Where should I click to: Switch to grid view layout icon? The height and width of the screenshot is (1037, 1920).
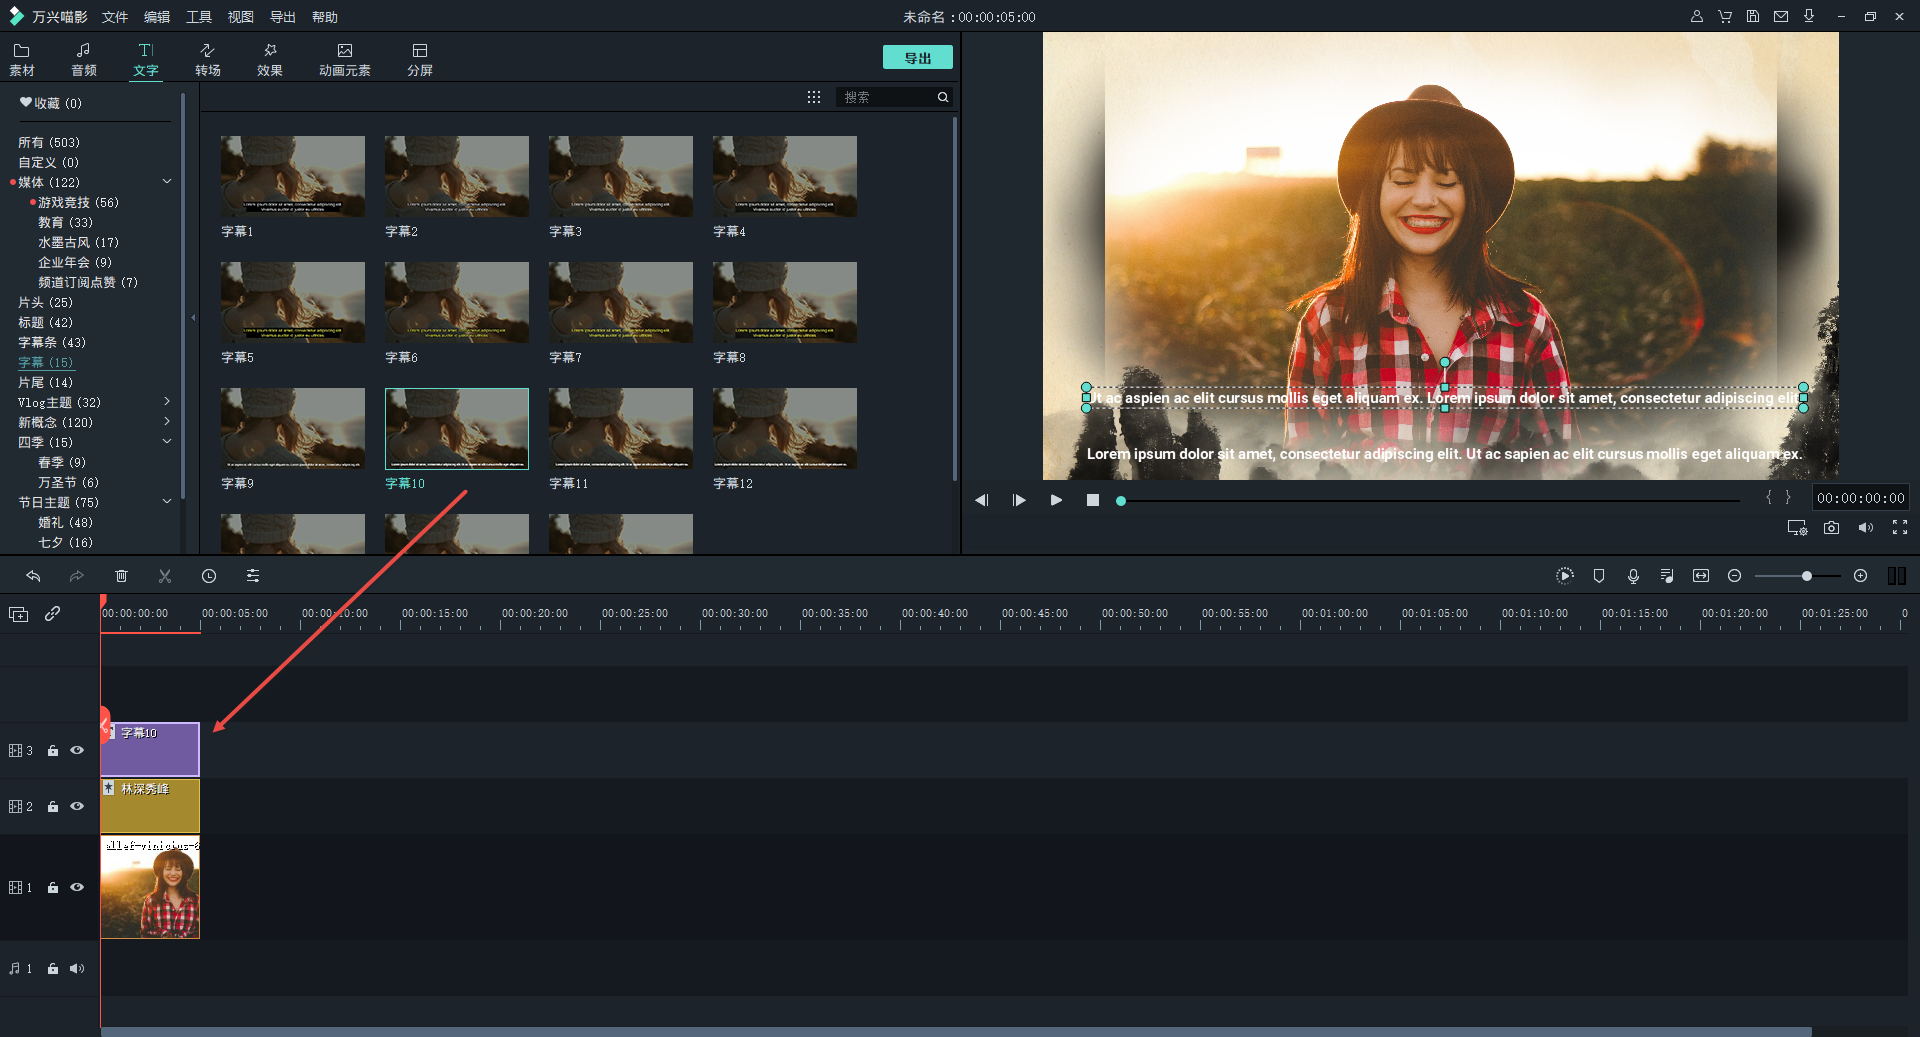(x=814, y=97)
